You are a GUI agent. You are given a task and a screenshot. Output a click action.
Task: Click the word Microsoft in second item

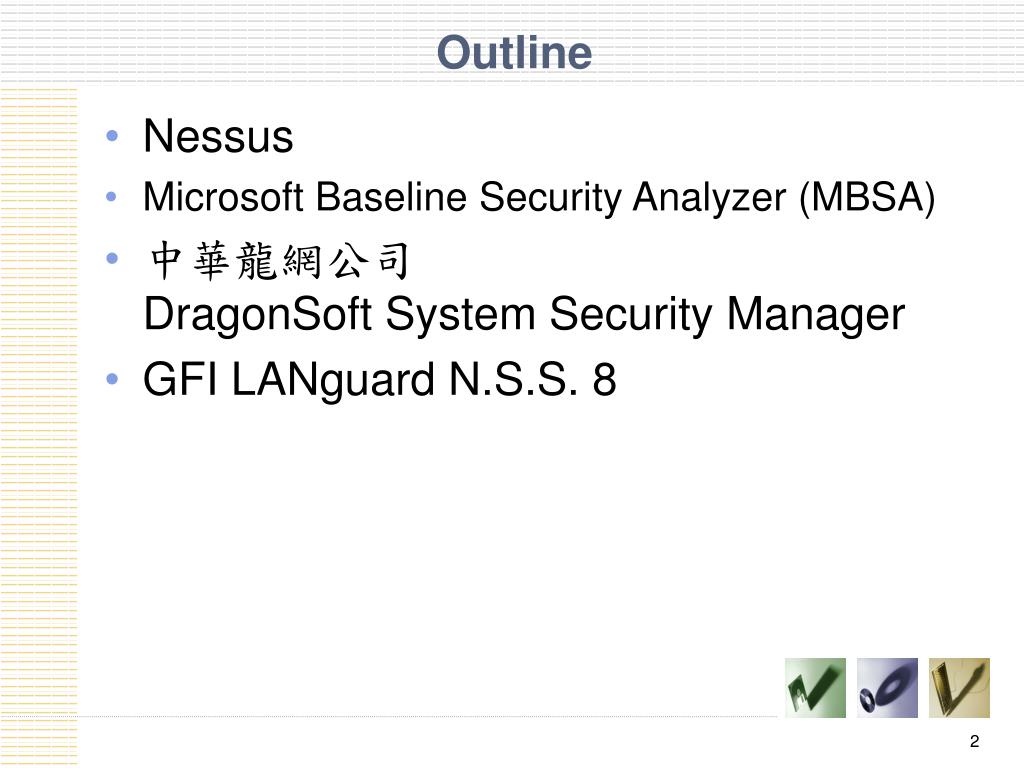point(223,197)
